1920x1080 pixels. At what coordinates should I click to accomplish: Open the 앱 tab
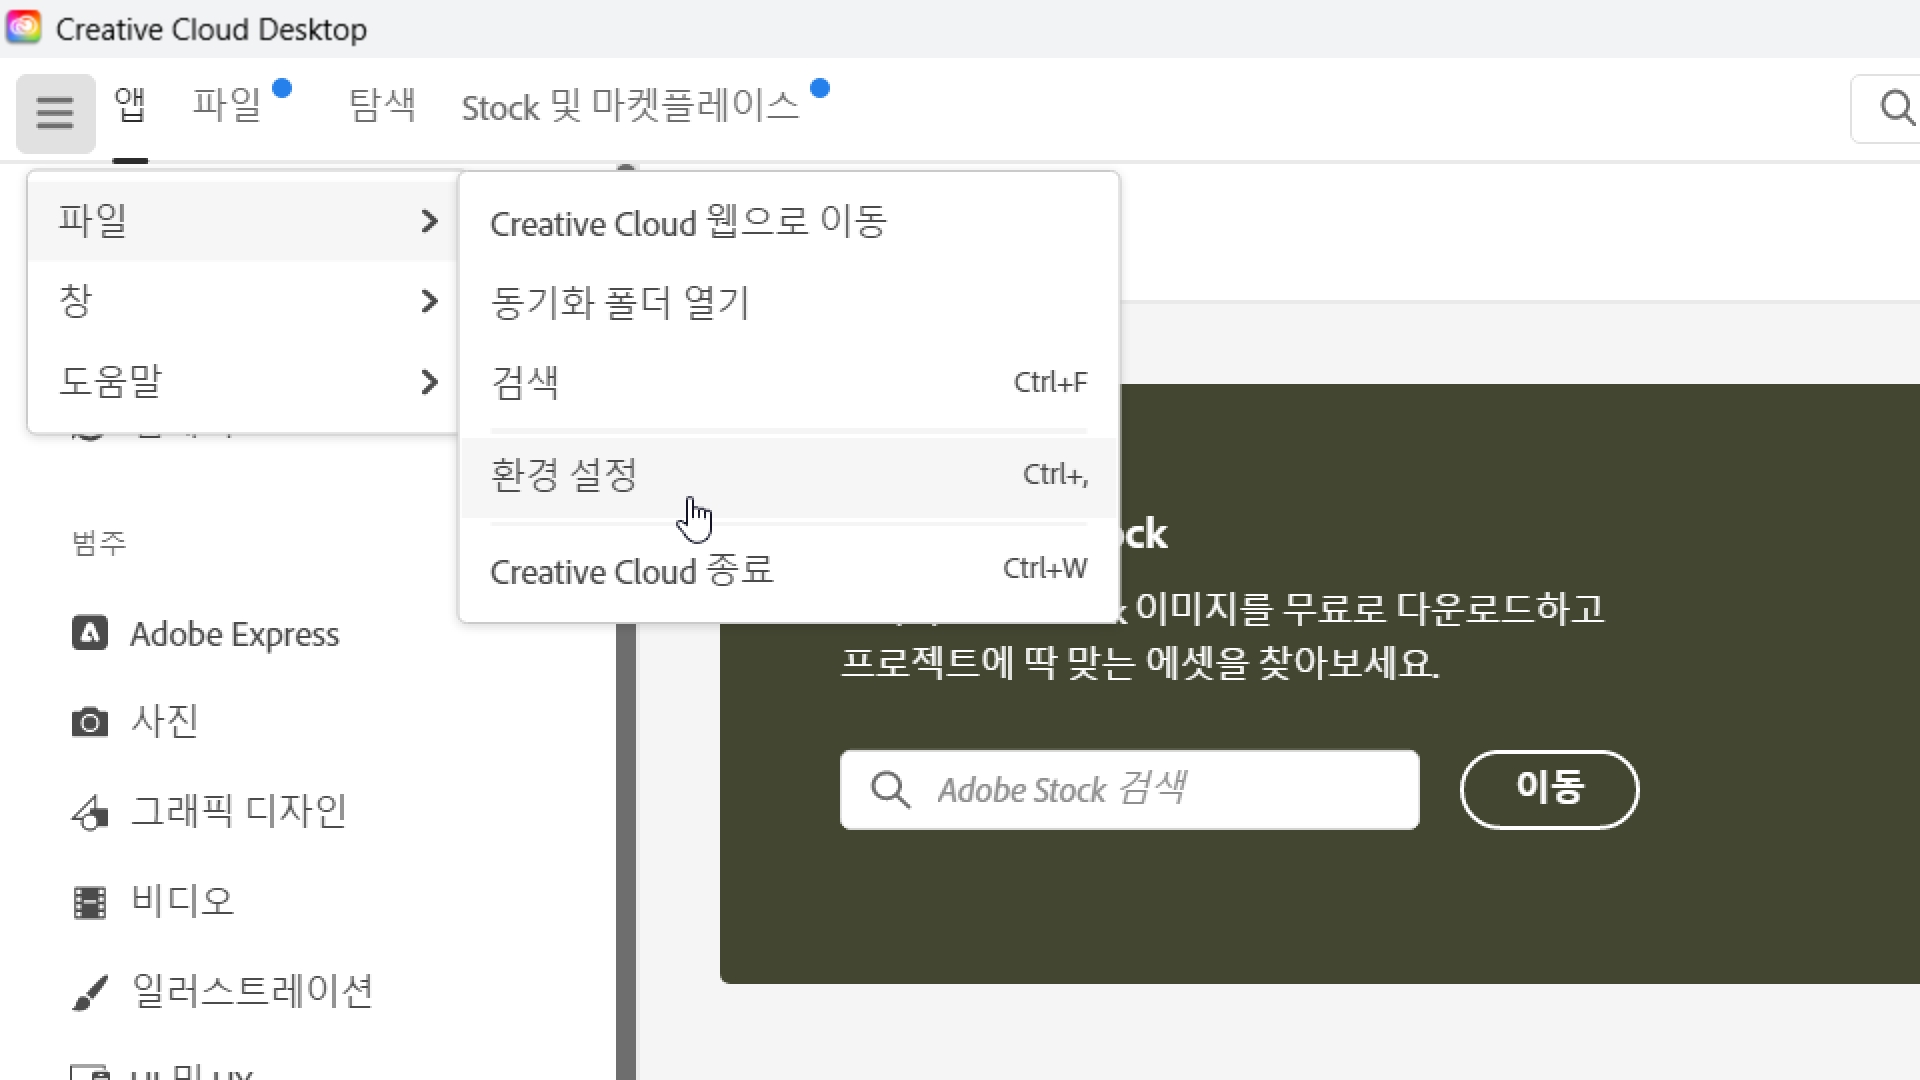[x=130, y=104]
